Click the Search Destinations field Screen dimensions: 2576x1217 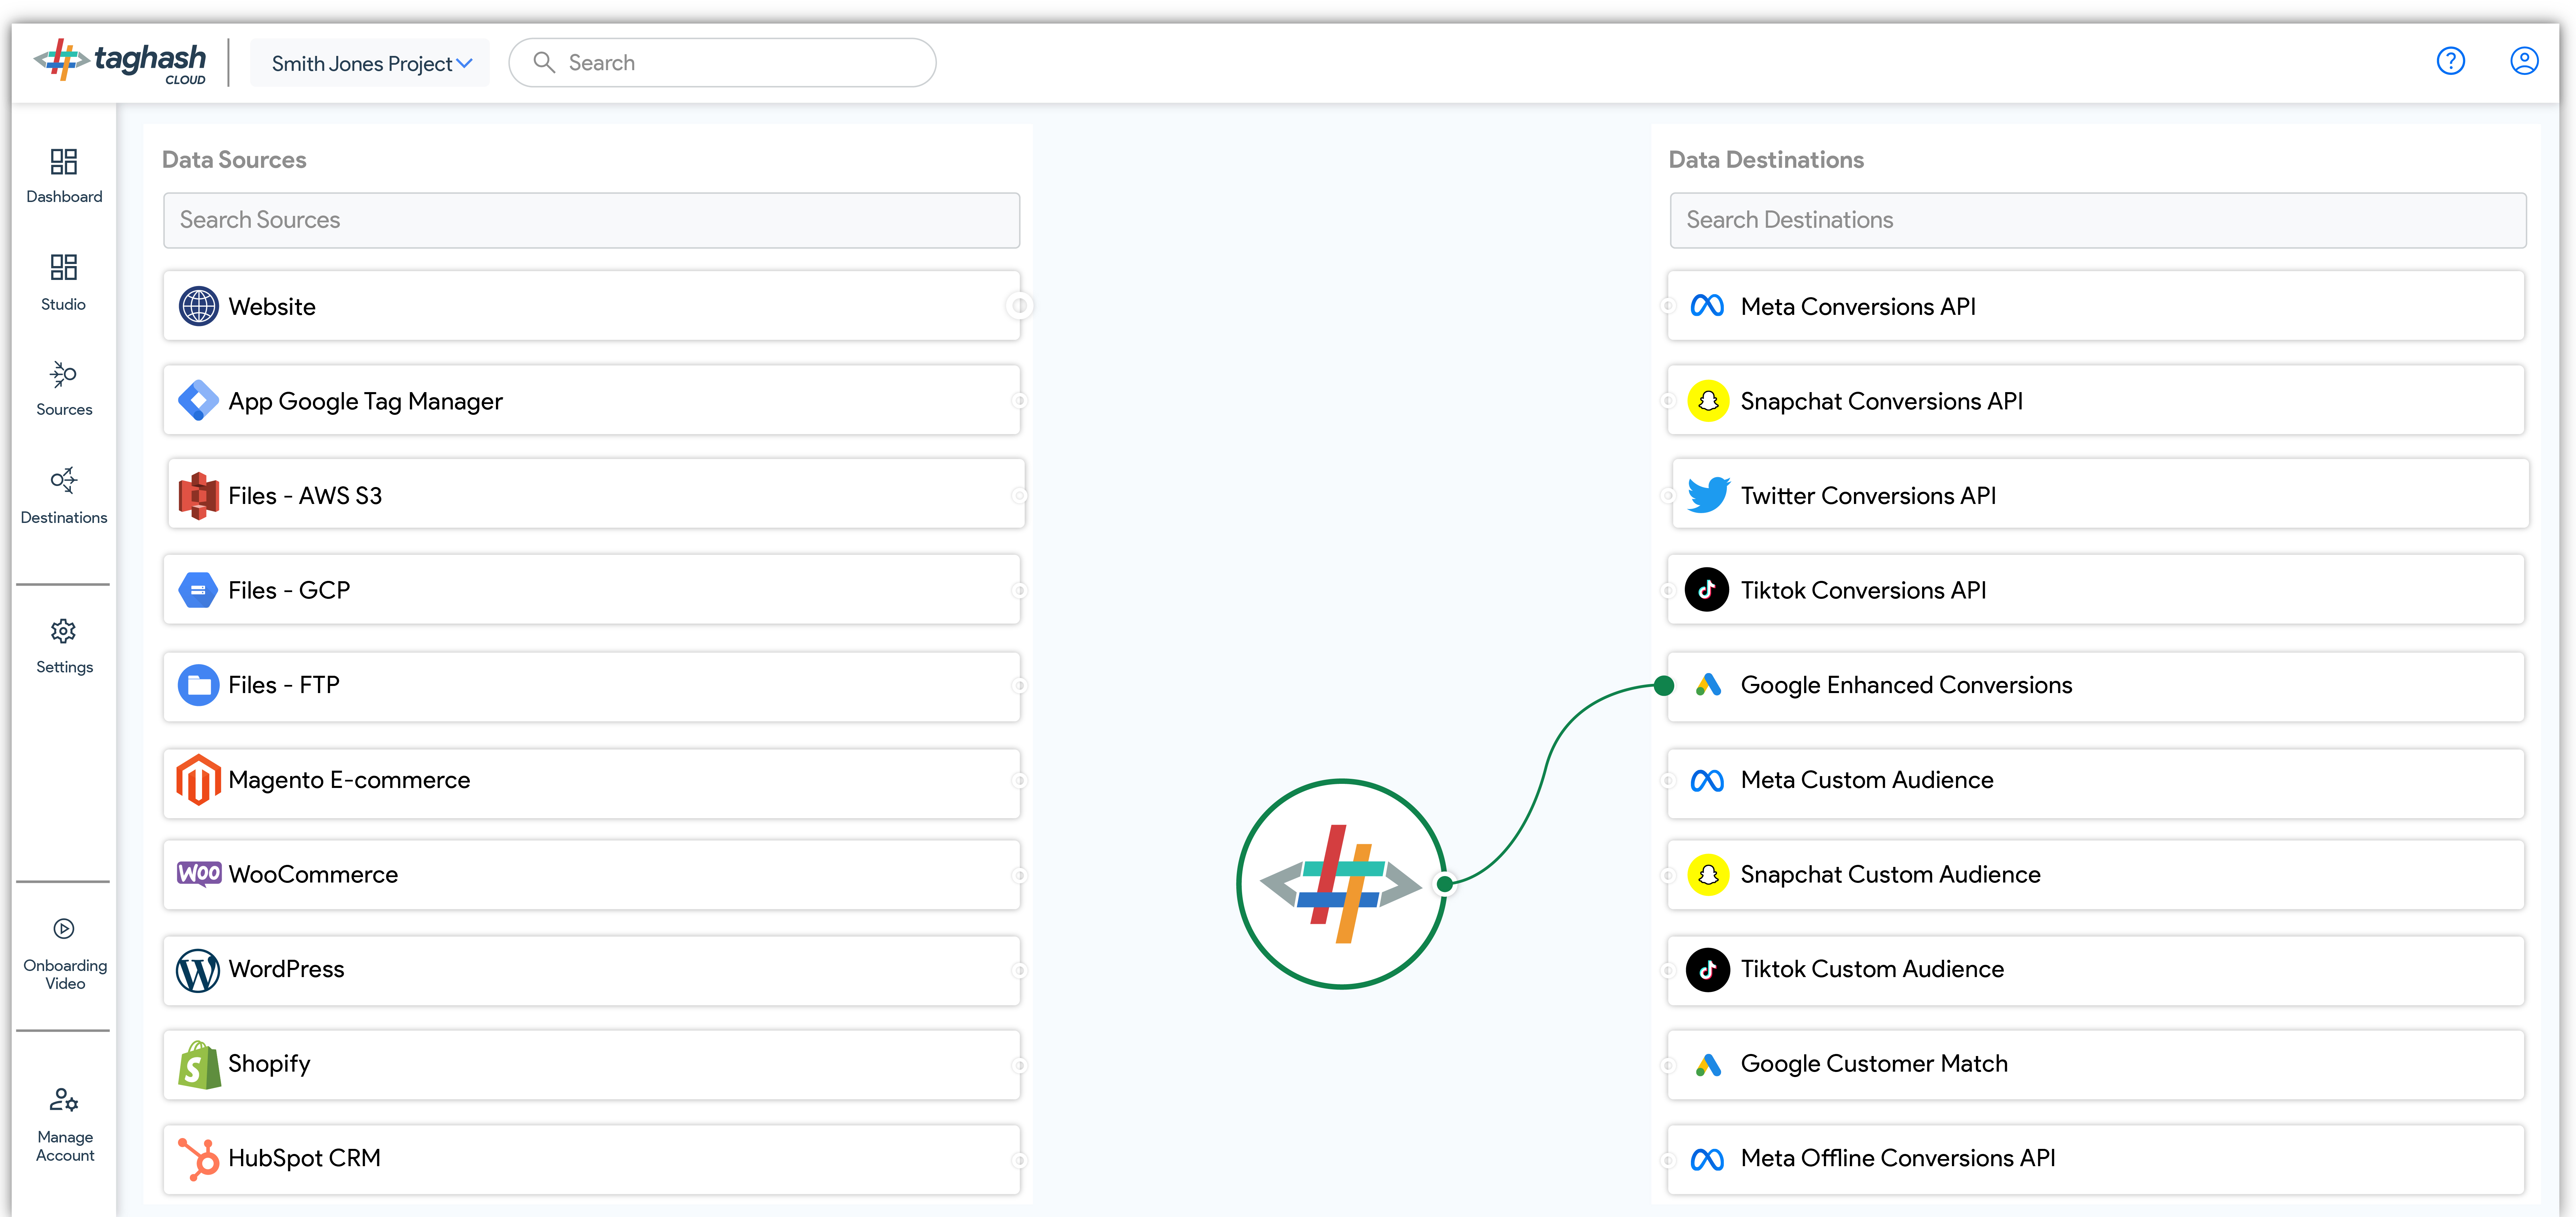(x=2098, y=220)
